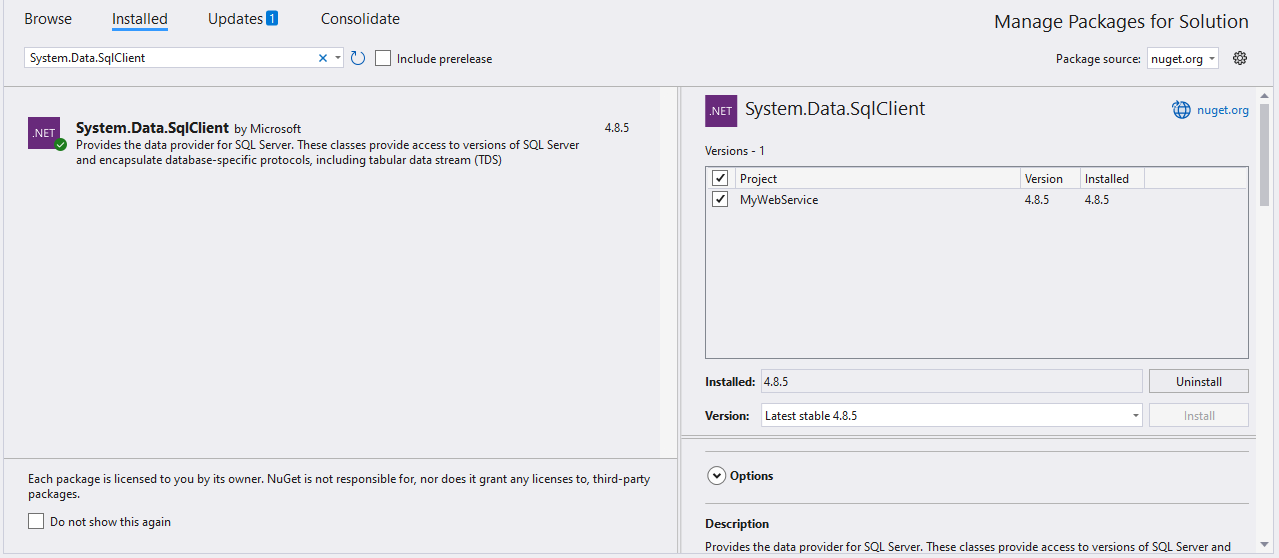
Task: Select the .NET package icon in the list
Action: 44,133
